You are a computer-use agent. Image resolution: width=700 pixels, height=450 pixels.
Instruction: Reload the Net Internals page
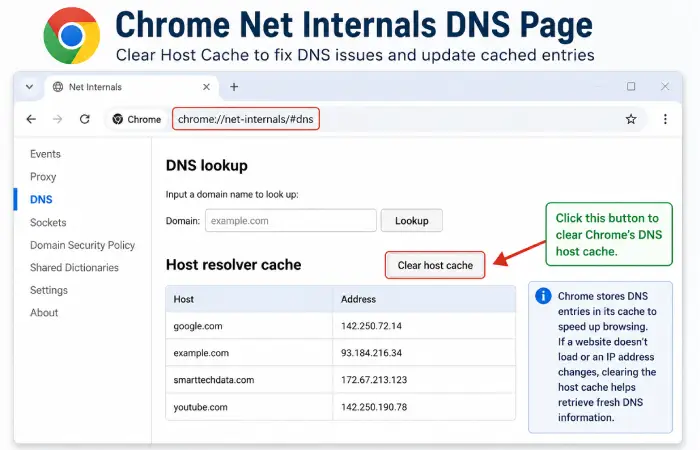85,119
